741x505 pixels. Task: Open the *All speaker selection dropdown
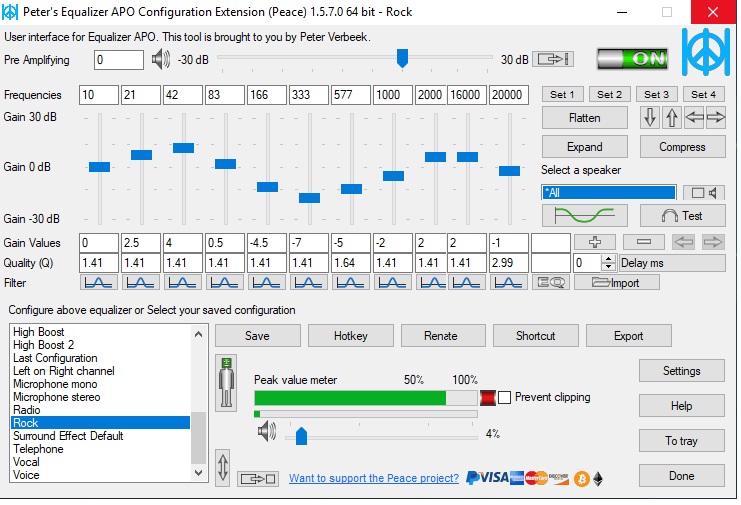(608, 192)
